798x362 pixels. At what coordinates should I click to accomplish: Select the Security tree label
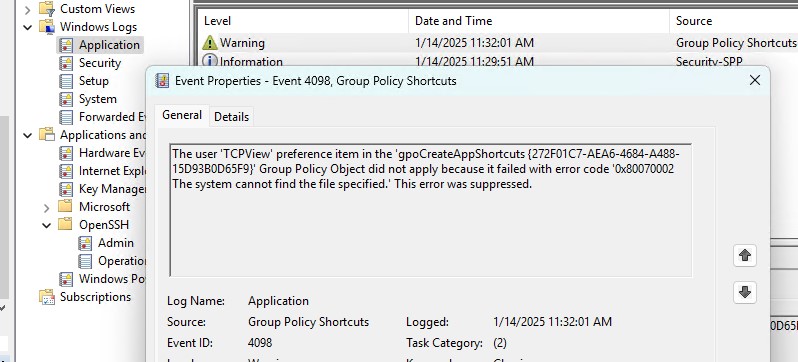tap(100, 63)
